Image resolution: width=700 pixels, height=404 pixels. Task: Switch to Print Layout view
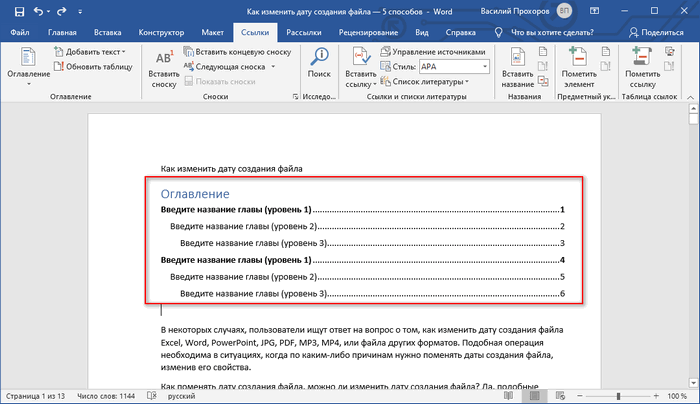pyautogui.click(x=534, y=396)
